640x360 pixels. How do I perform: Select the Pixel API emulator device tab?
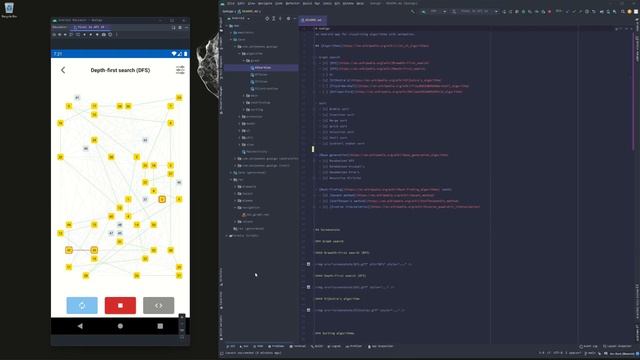[x=90, y=27]
